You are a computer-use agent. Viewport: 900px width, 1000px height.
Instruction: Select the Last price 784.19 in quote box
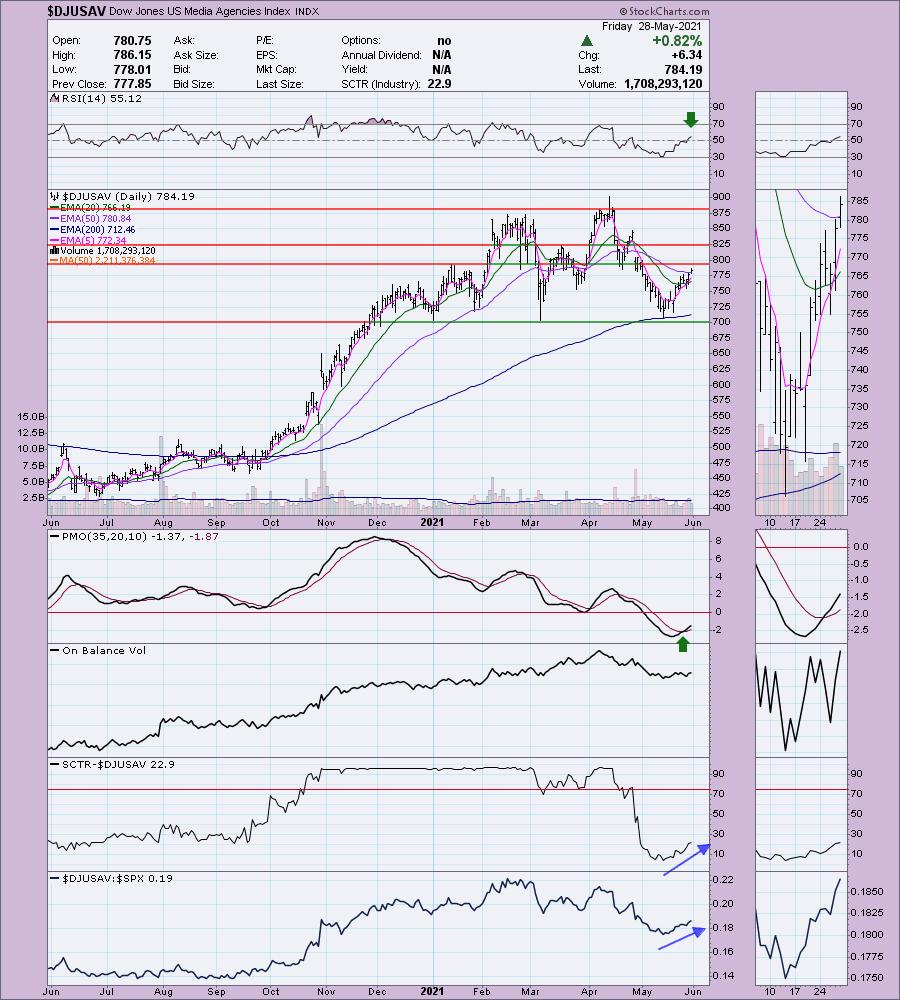click(682, 70)
